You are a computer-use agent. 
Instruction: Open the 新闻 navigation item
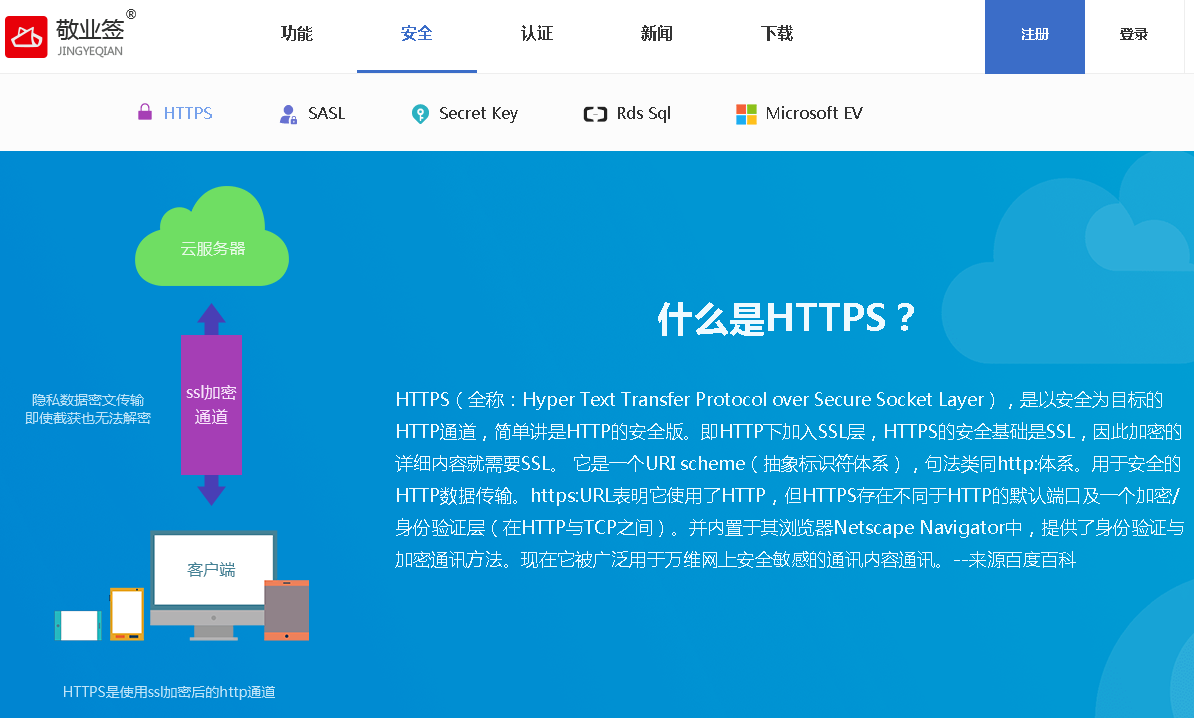point(656,34)
